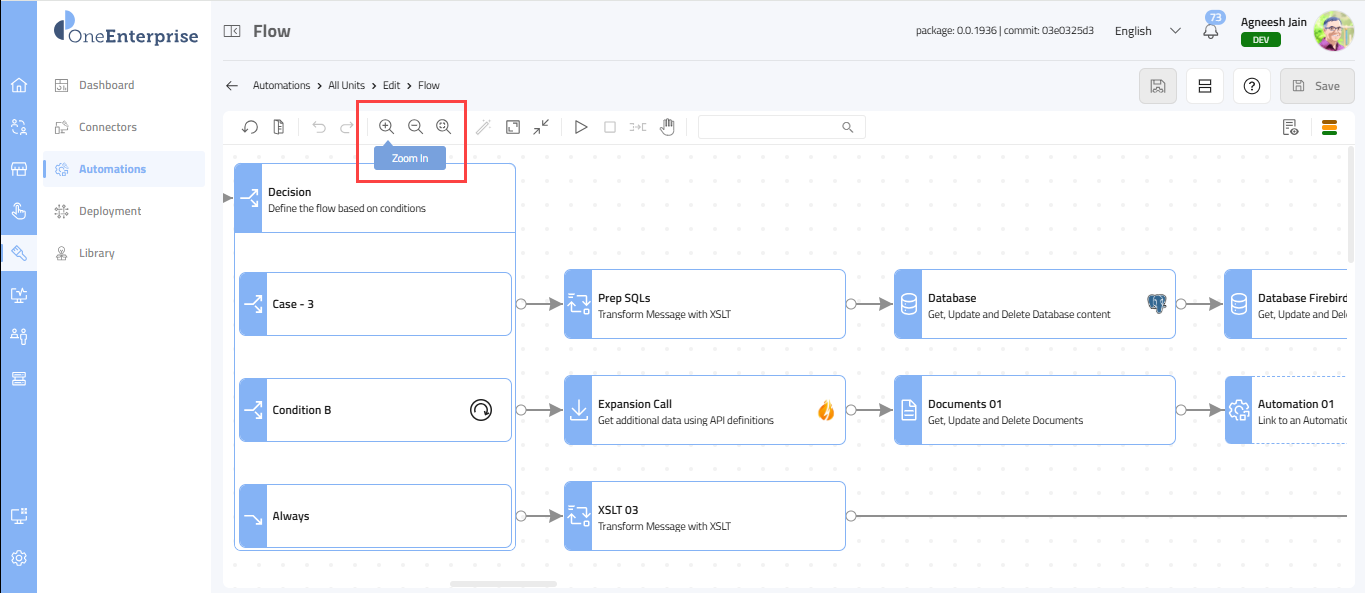This screenshot has height=593, width=1365.
Task: Click the refresh icon in flow toolbar
Action: click(x=250, y=127)
